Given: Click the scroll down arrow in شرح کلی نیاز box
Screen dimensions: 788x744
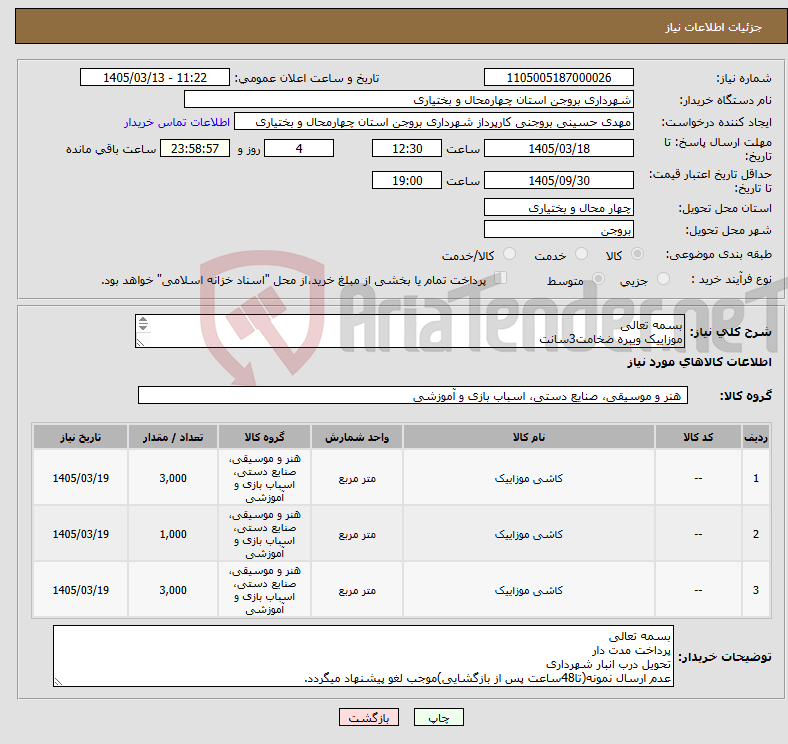Looking at the screenshot, I should pos(143,328).
